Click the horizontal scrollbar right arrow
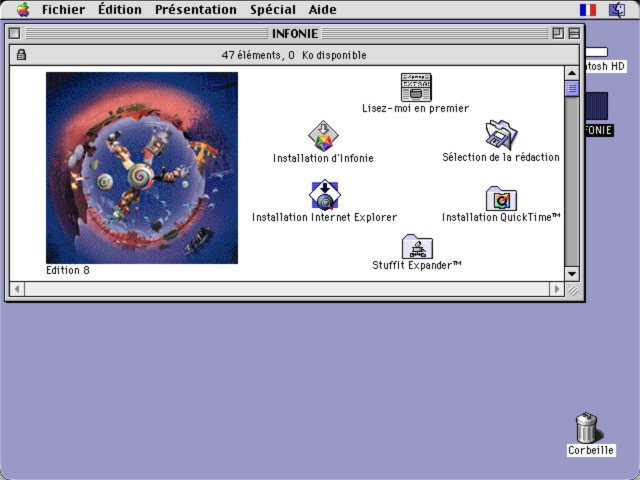Viewport: 640px width, 480px height. [x=557, y=289]
